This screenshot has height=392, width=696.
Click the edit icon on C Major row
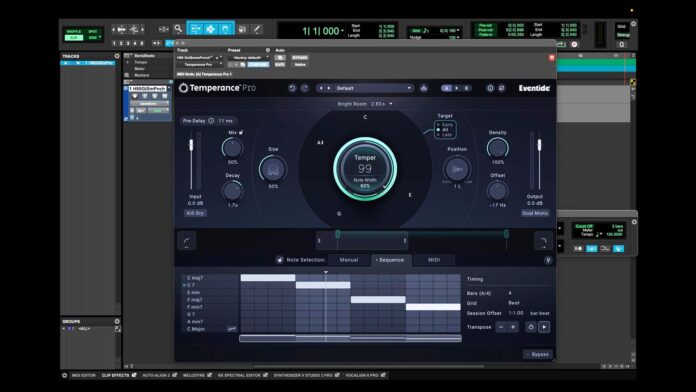pos(231,329)
